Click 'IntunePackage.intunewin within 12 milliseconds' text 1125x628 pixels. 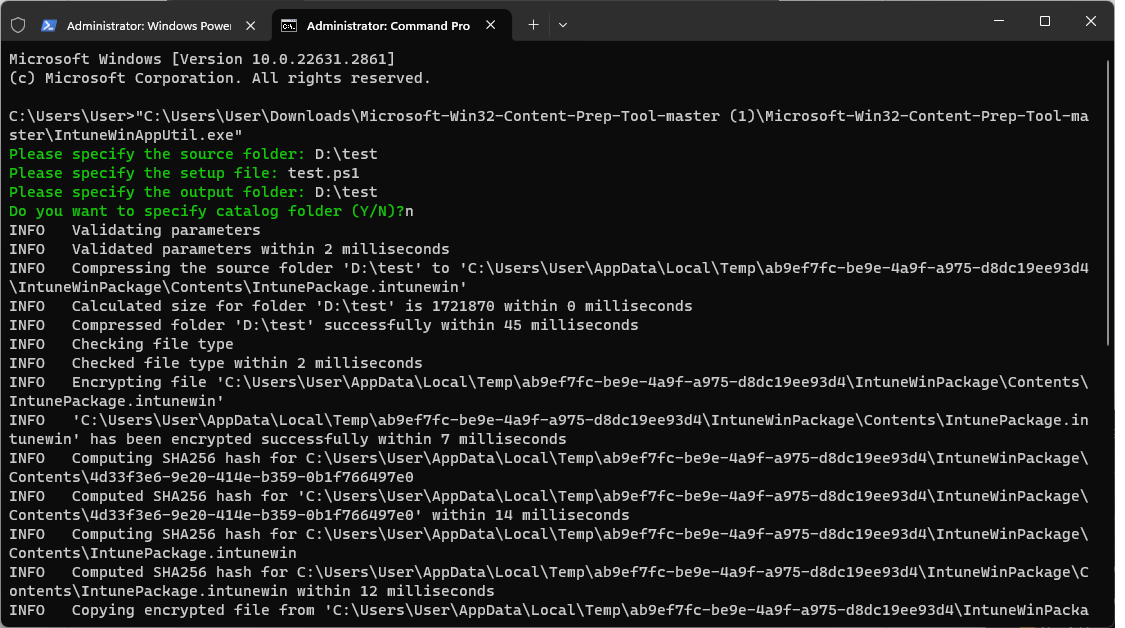(x=288, y=591)
